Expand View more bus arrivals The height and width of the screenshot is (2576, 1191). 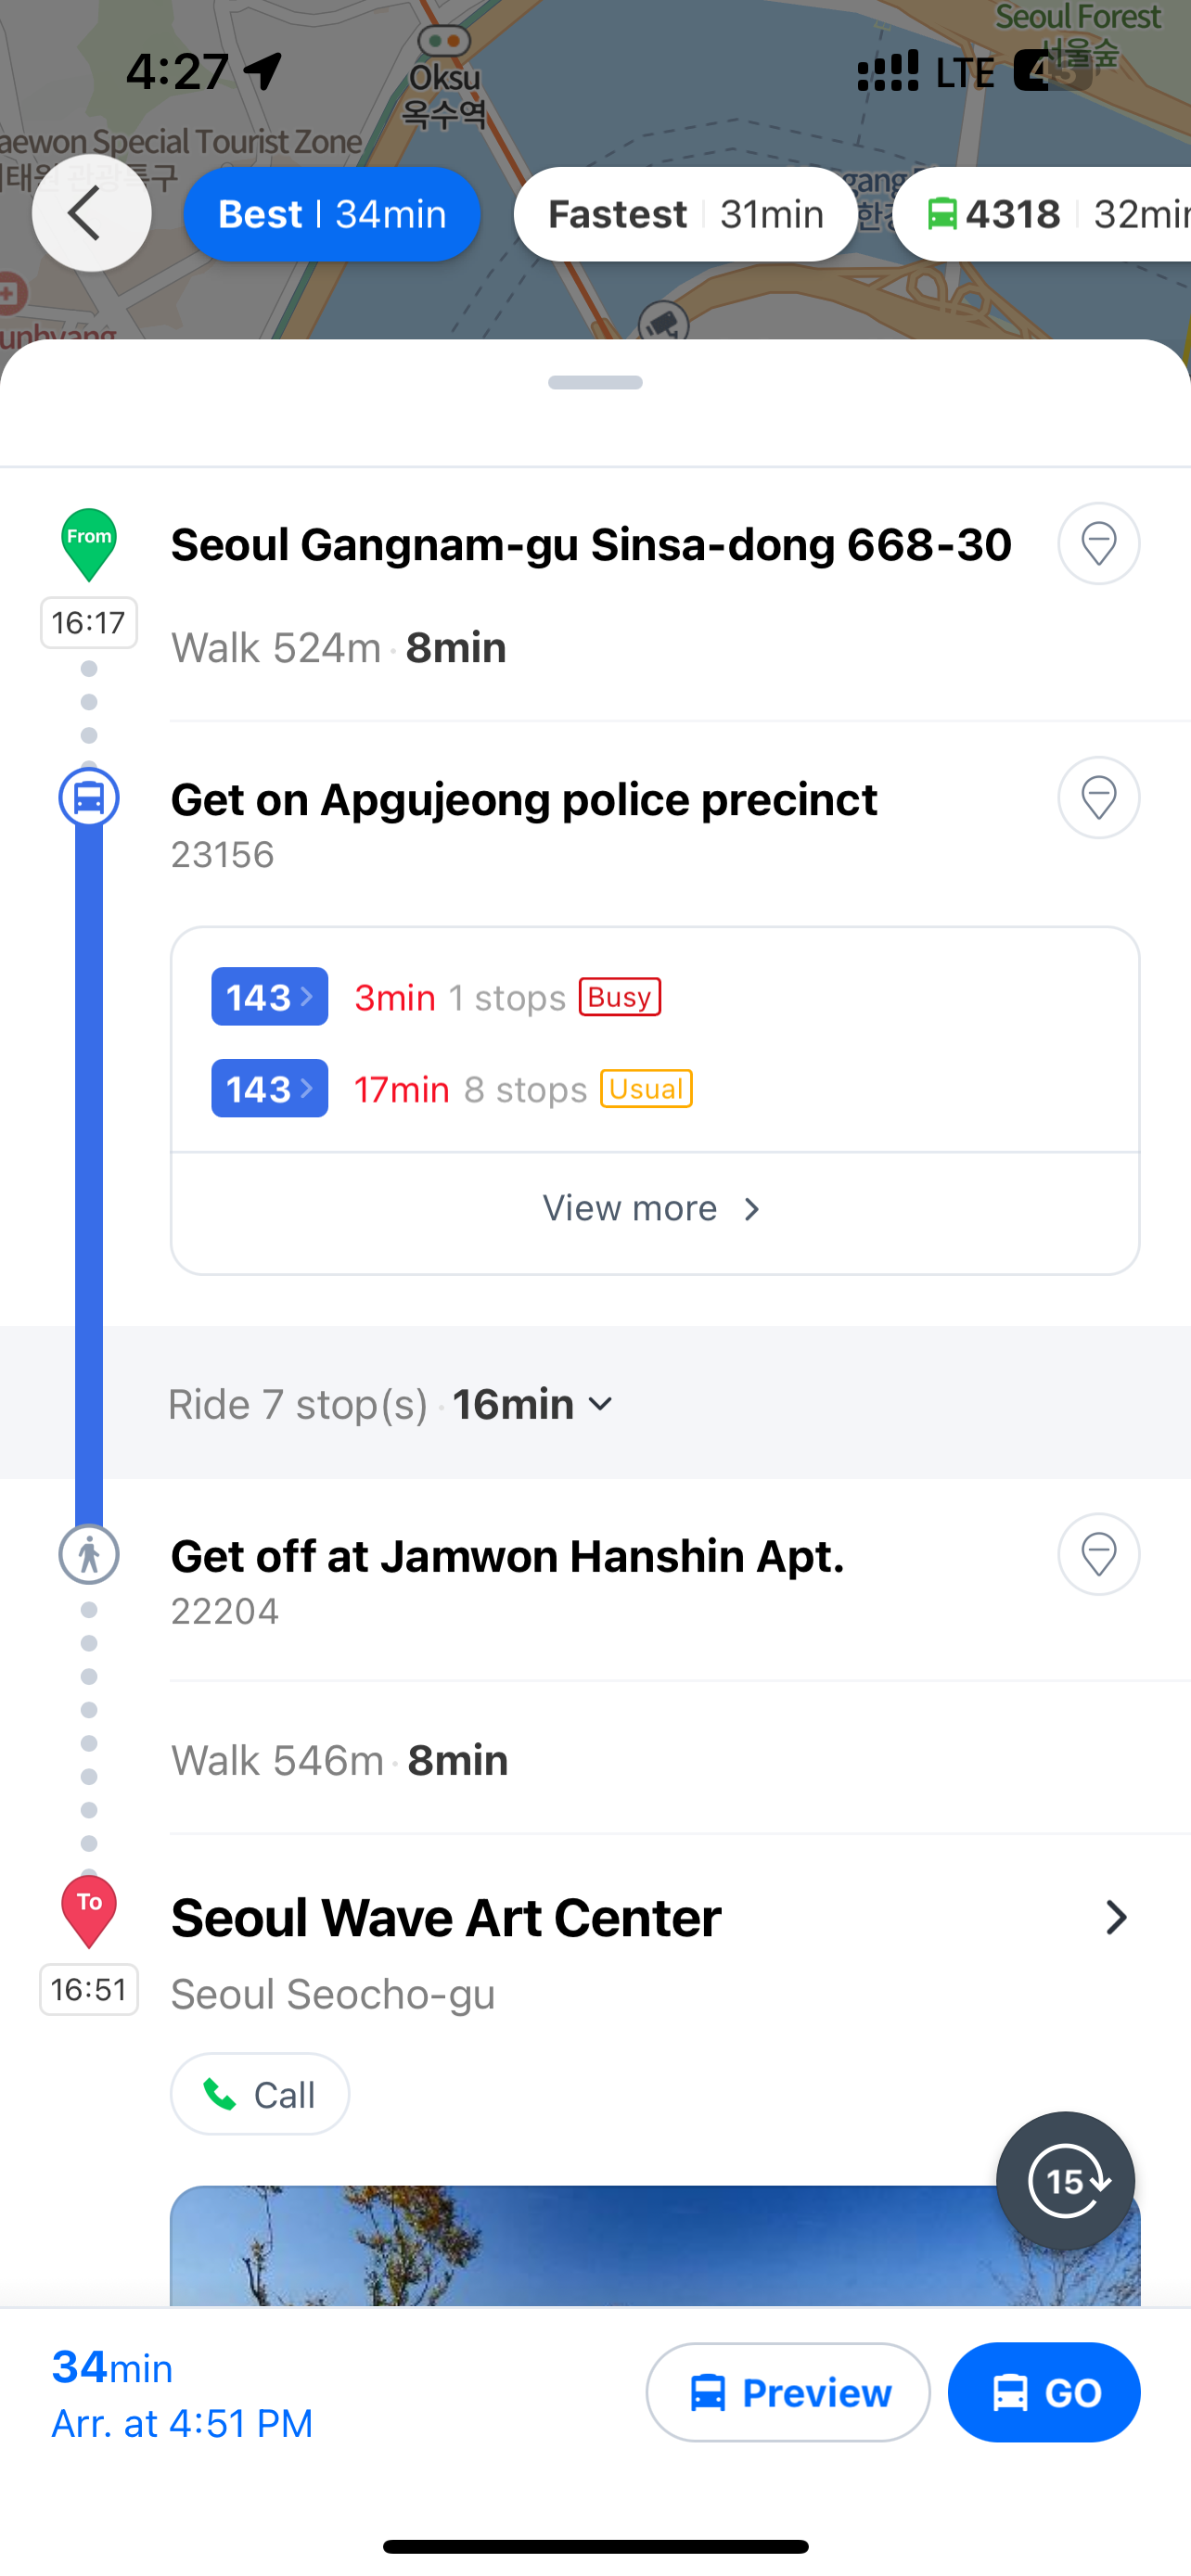(654, 1209)
